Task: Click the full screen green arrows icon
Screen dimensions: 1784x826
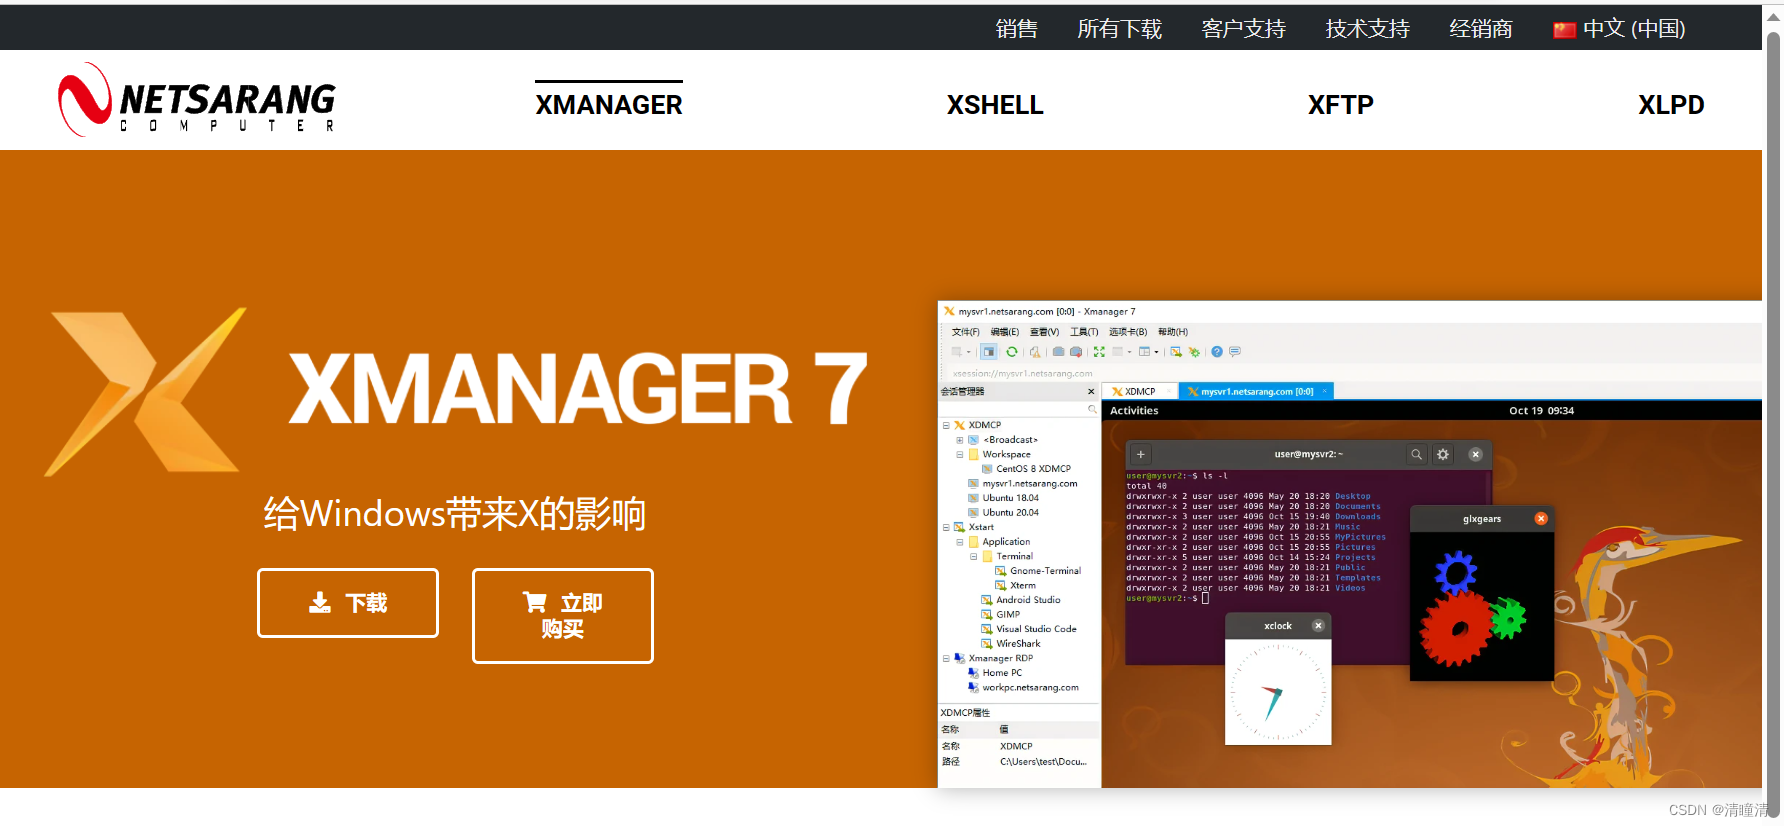Action: pyautogui.click(x=1099, y=352)
